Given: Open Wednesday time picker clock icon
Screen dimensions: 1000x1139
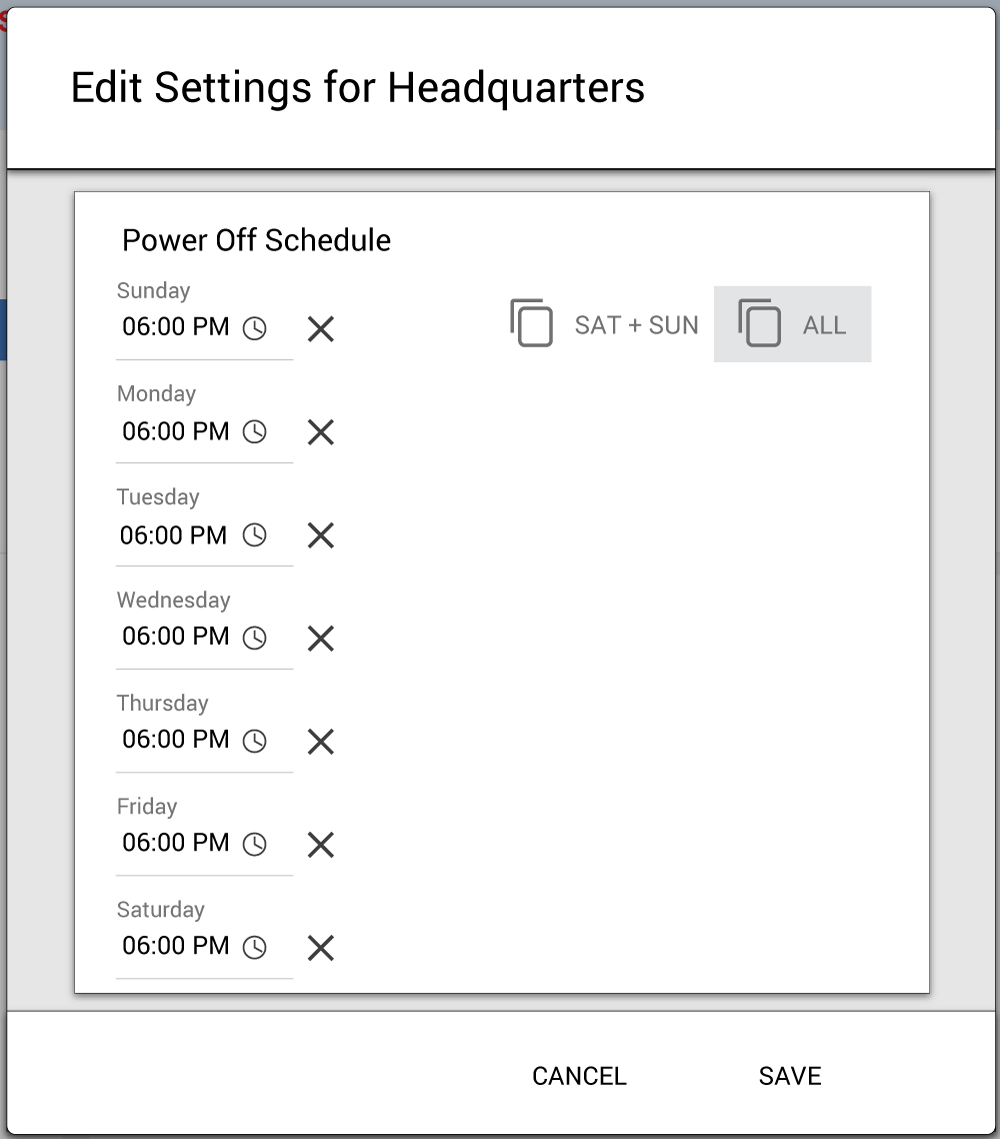Looking at the screenshot, I should click(x=255, y=637).
